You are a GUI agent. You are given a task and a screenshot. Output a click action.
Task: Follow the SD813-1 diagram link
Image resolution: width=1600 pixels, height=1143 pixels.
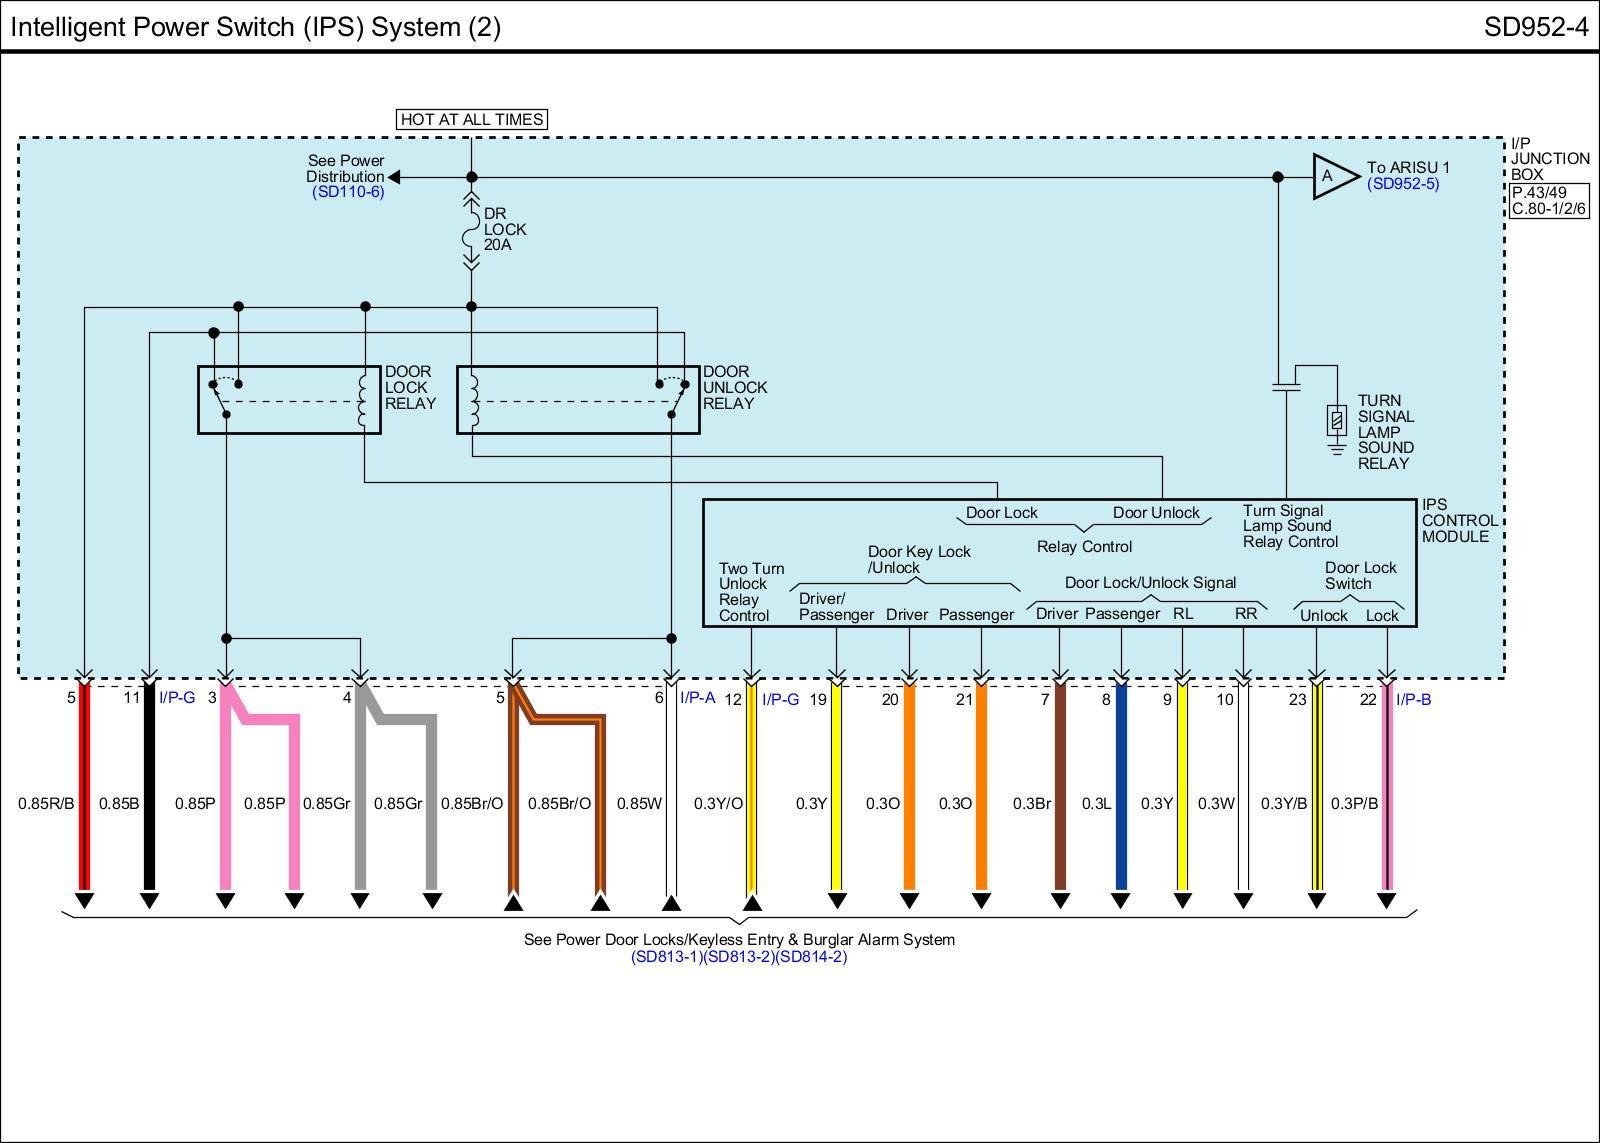(x=666, y=957)
